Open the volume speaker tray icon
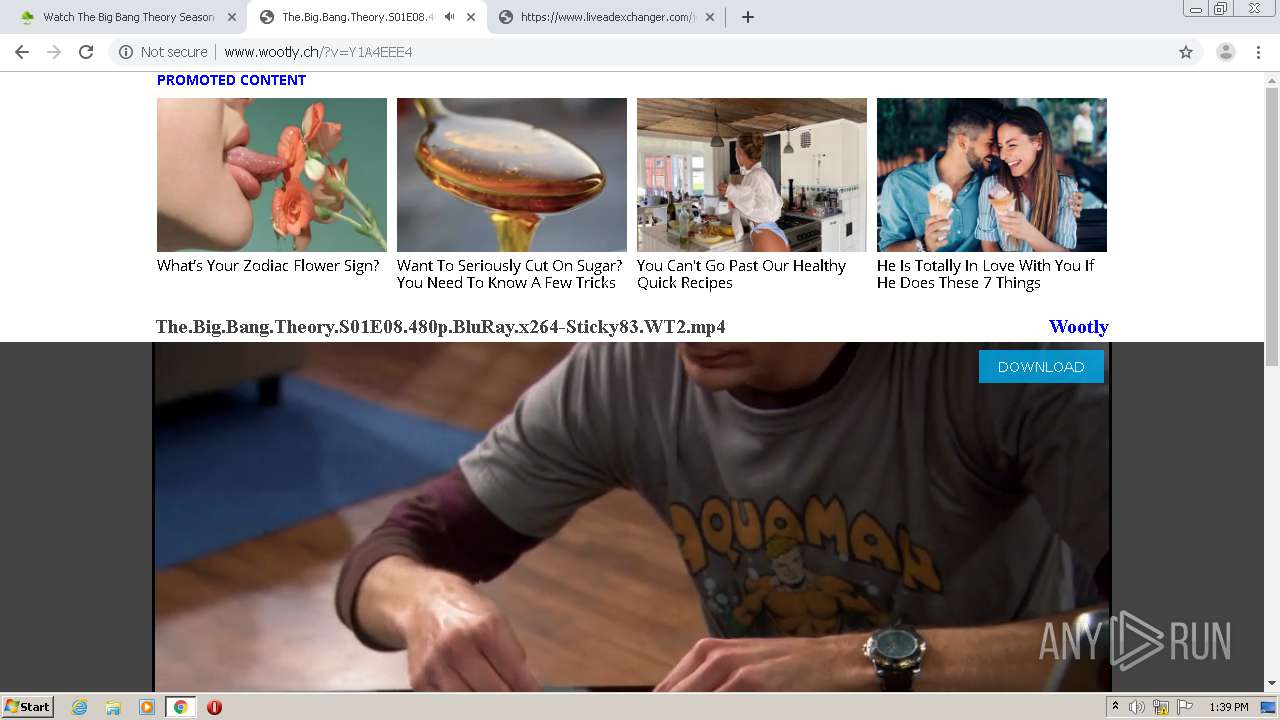Image resolution: width=1280 pixels, height=720 pixels. 1137,707
